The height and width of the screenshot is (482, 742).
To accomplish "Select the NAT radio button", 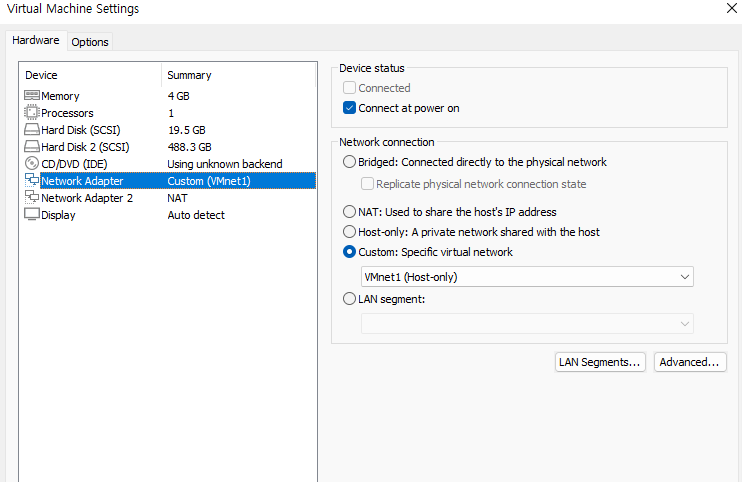I will tap(349, 211).
